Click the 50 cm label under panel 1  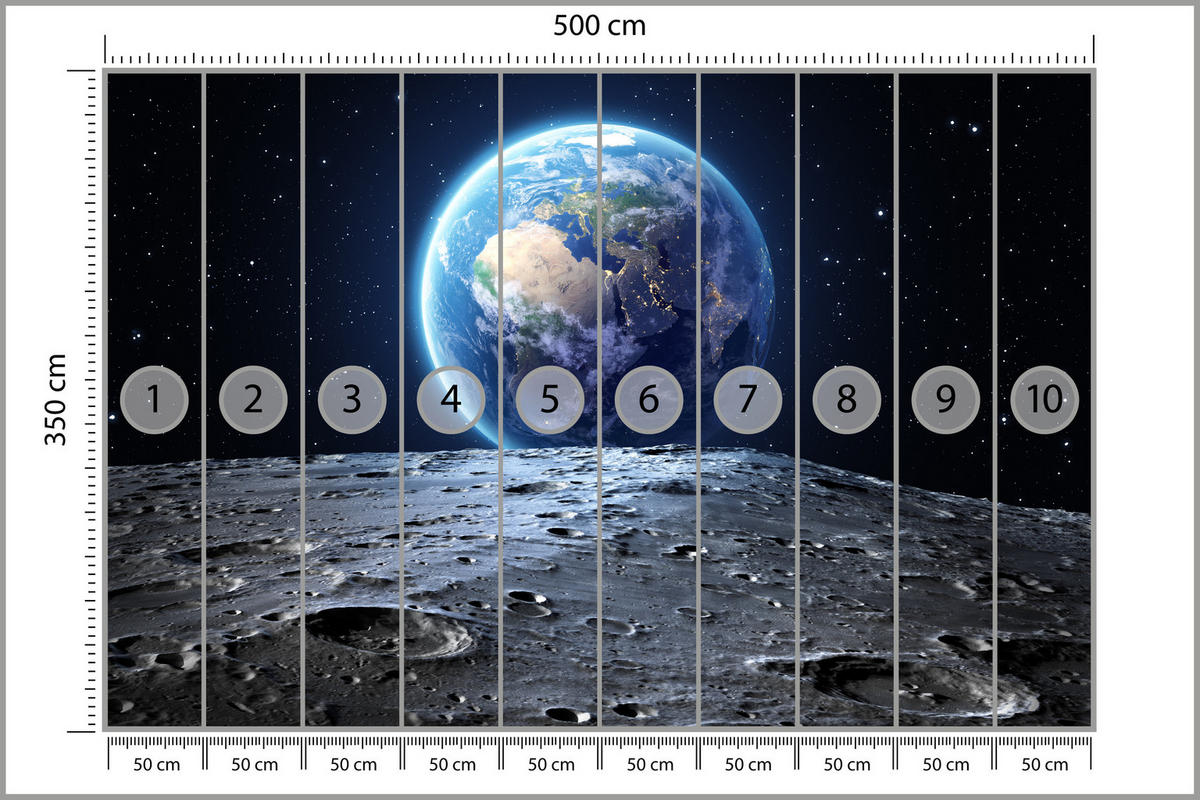pos(156,765)
